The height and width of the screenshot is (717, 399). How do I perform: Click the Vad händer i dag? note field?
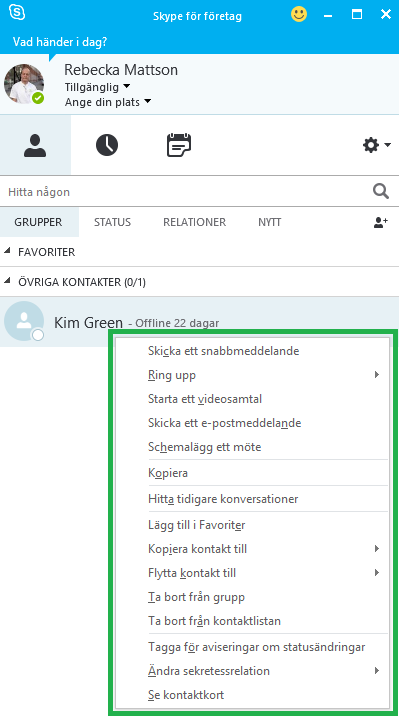(60, 42)
